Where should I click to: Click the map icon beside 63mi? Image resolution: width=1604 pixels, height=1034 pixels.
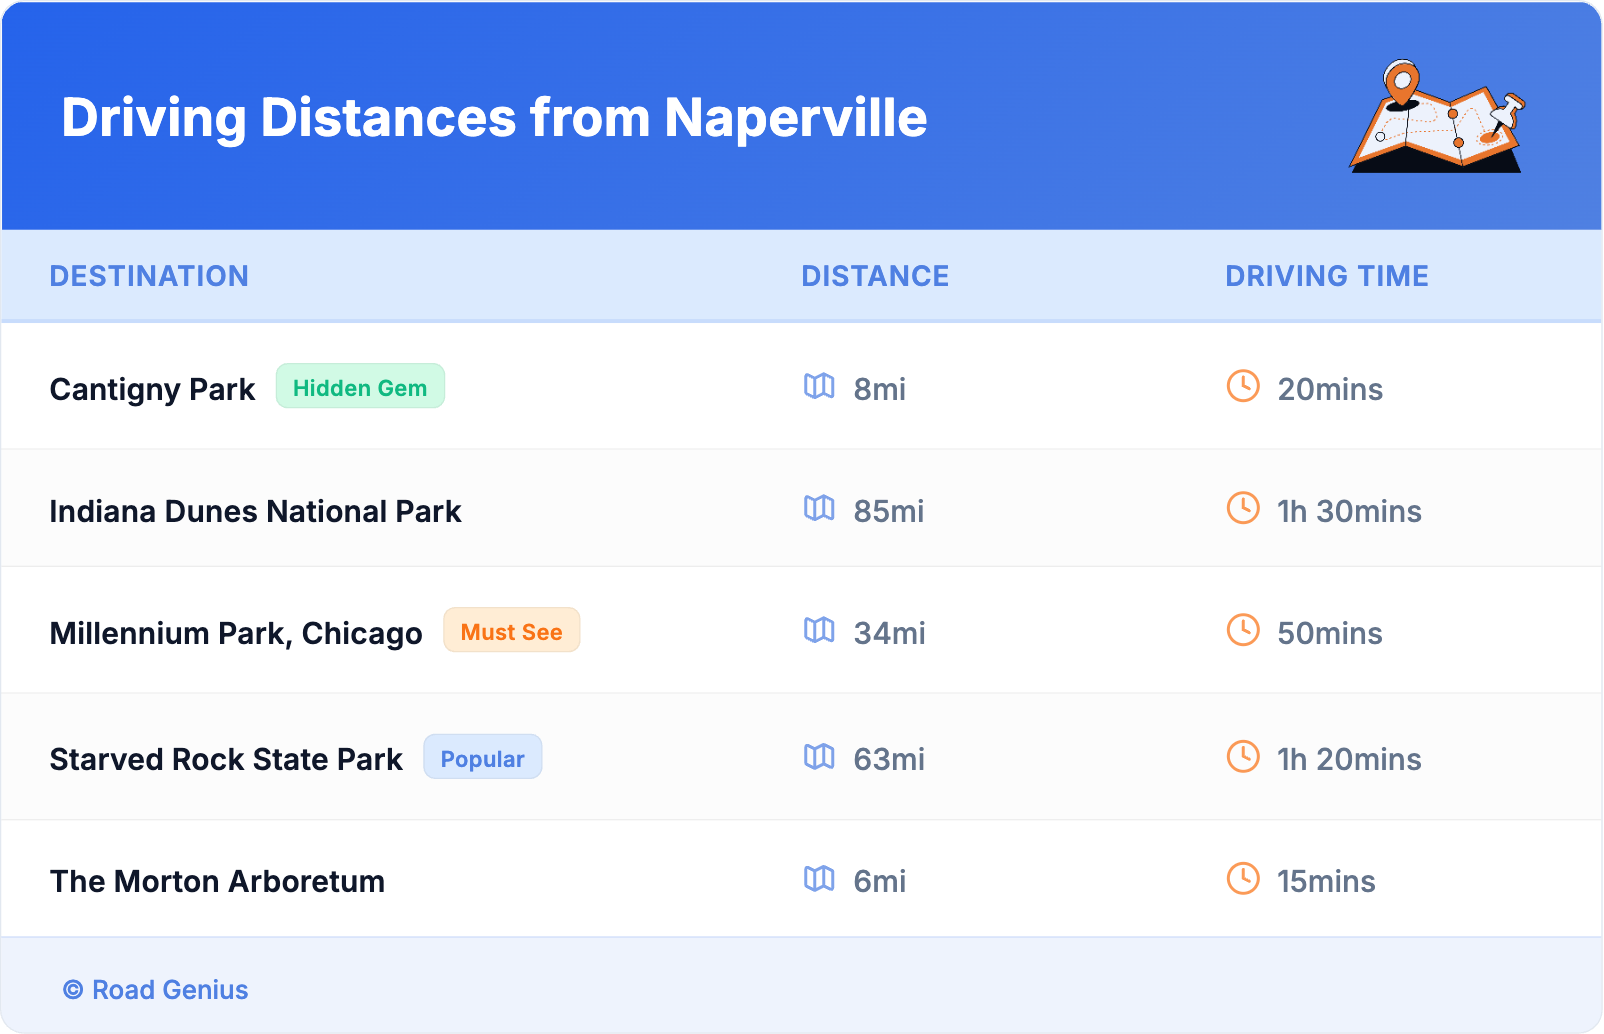819,757
